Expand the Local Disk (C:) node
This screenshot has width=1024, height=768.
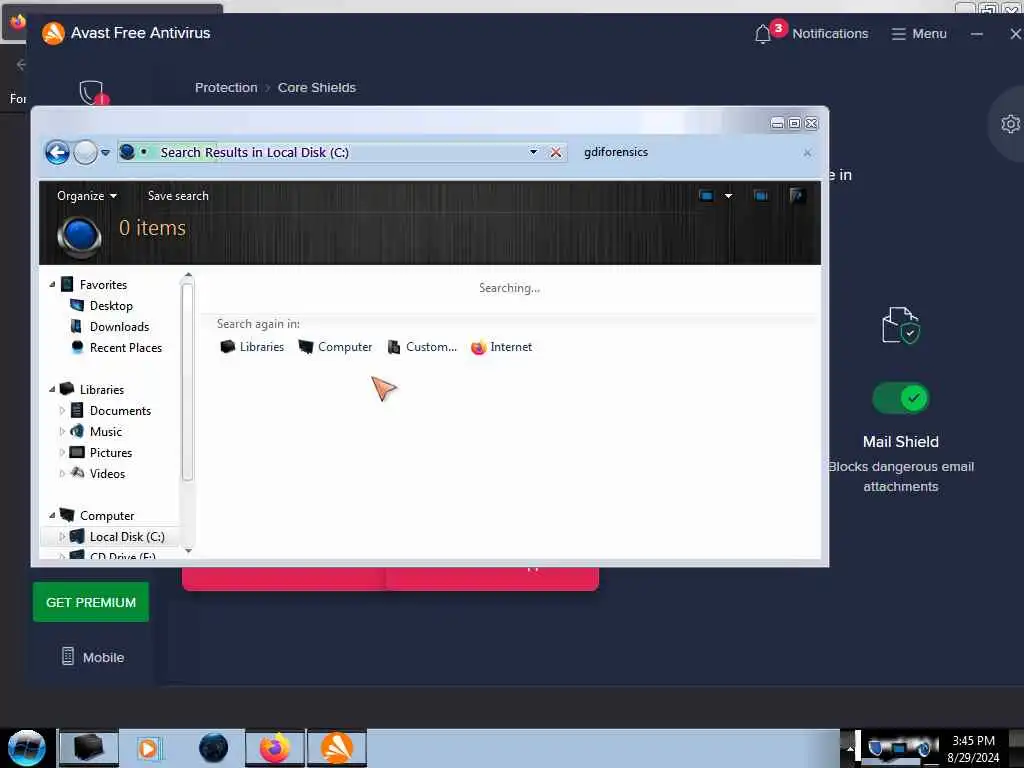click(62, 536)
